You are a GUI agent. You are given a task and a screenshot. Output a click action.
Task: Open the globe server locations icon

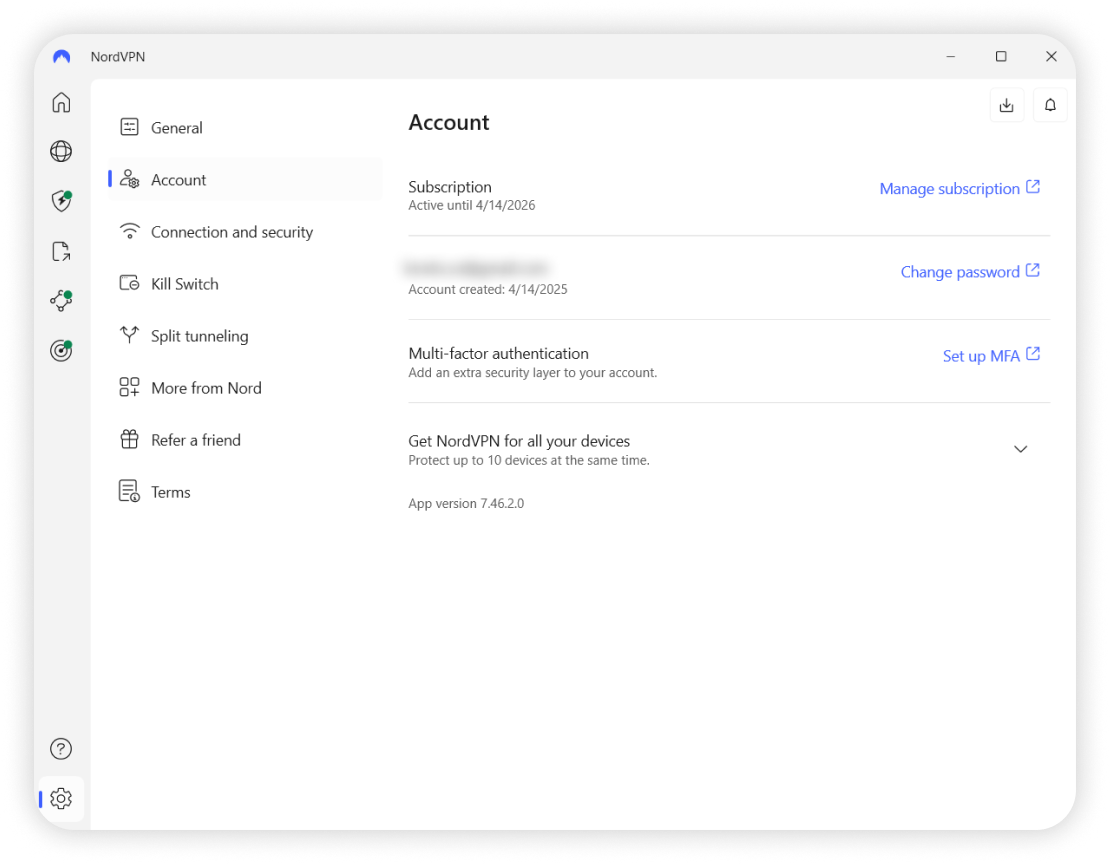click(x=61, y=151)
